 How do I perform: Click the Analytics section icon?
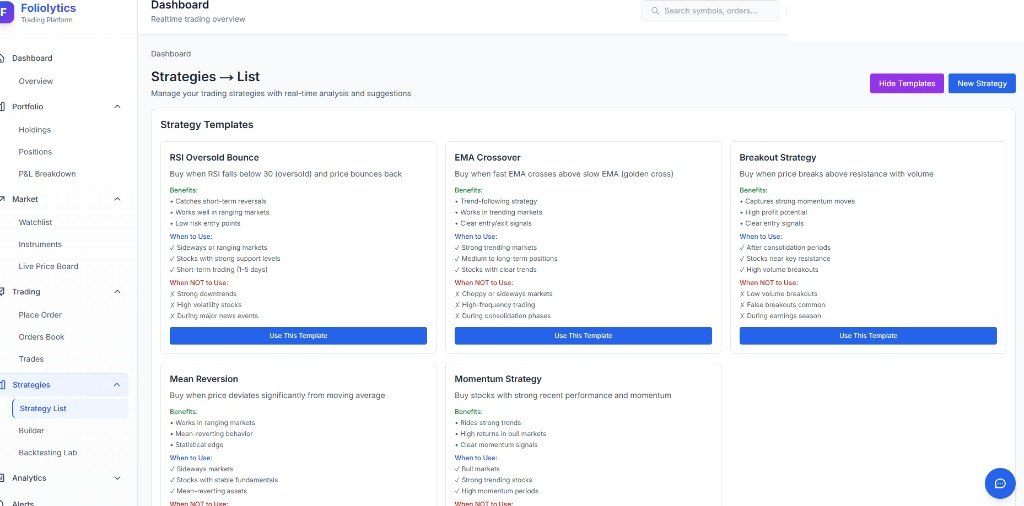(2, 478)
